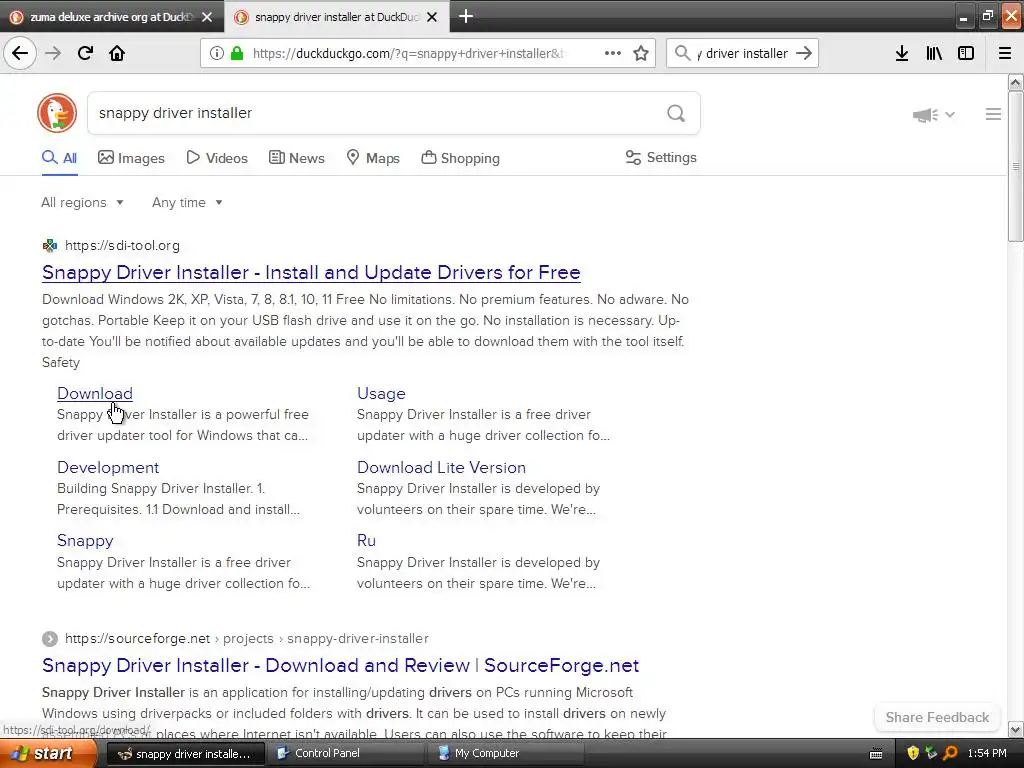Click the green padlock security icon
This screenshot has height=768, width=1024.
[237, 53]
